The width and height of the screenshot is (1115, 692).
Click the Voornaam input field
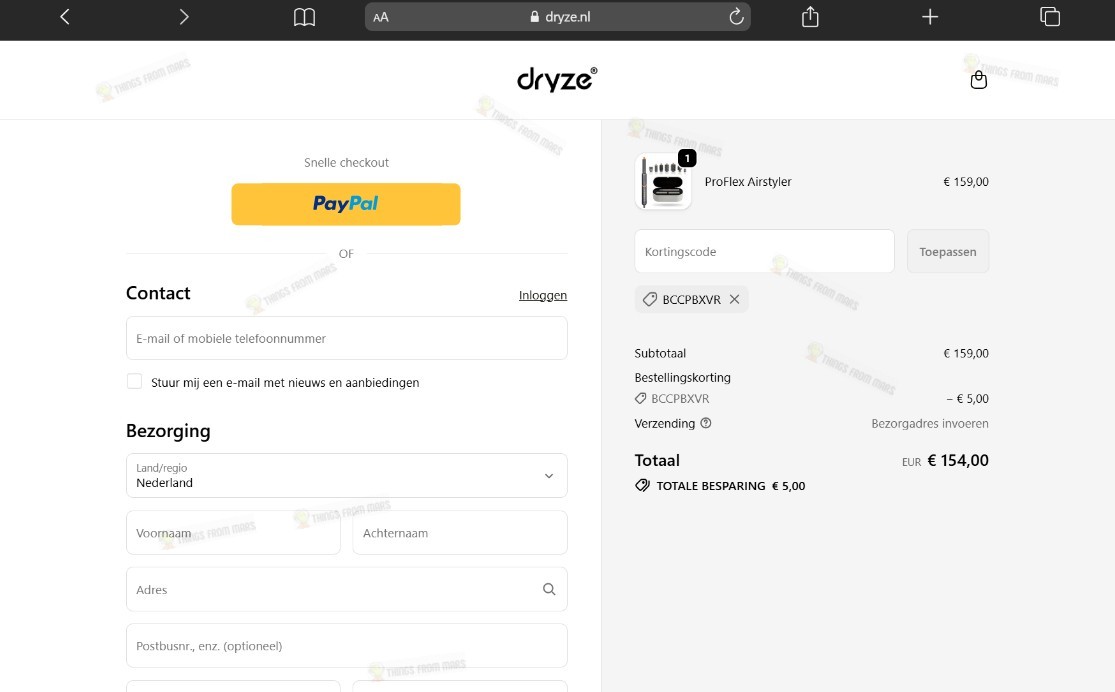(233, 532)
